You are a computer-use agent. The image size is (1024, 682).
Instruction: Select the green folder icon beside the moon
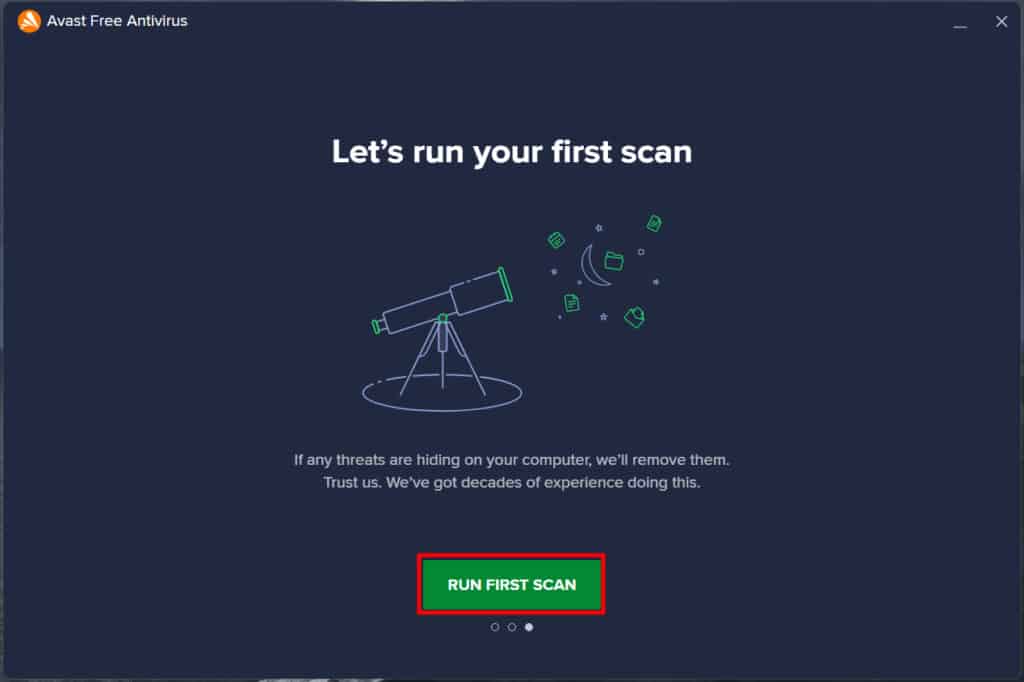click(x=614, y=261)
